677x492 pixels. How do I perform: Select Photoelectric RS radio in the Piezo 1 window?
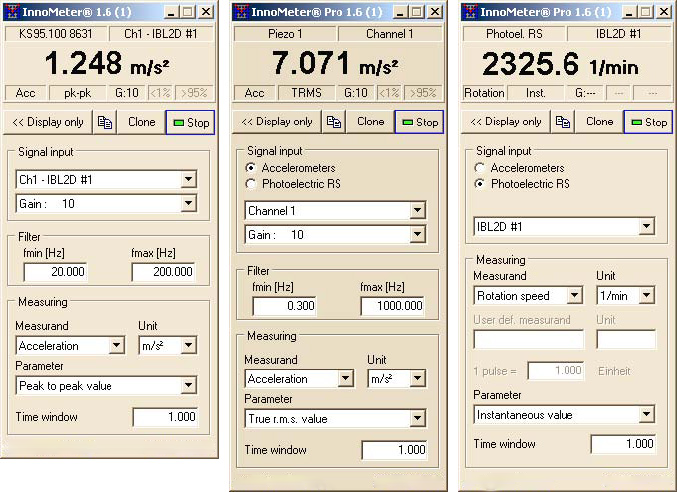point(251,184)
